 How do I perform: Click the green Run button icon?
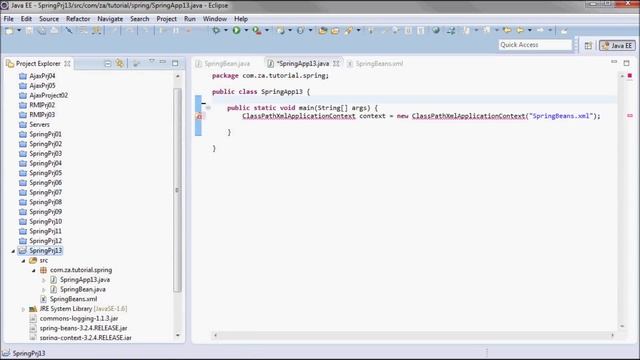point(236,30)
